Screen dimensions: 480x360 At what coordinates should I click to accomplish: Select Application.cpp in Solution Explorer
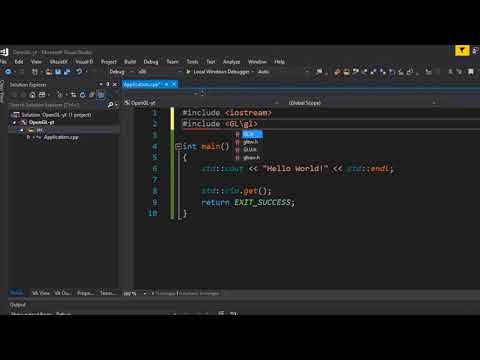[61, 137]
